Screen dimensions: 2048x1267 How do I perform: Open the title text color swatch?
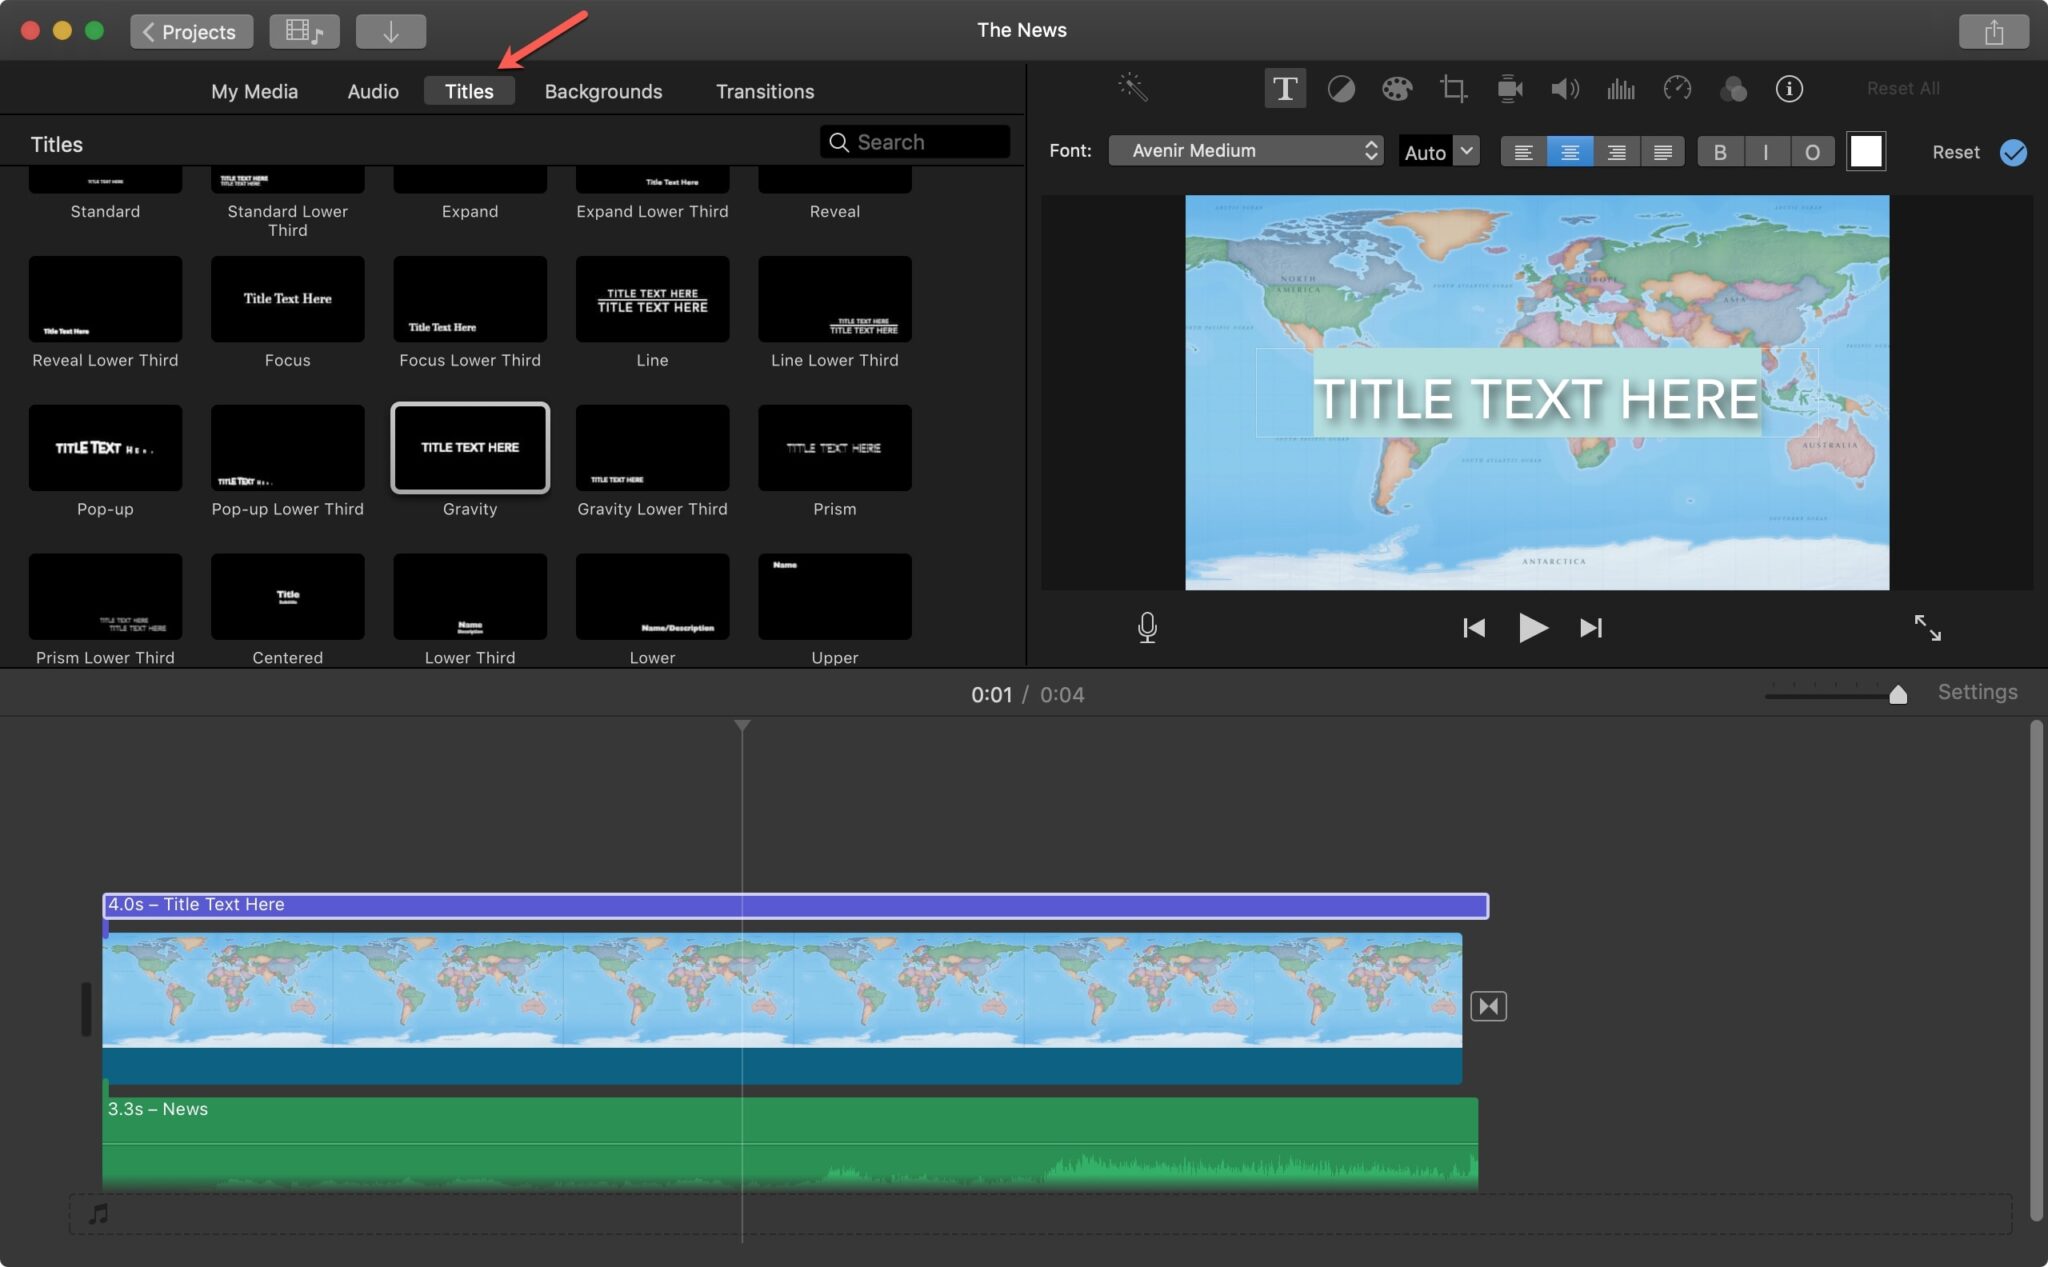1866,151
